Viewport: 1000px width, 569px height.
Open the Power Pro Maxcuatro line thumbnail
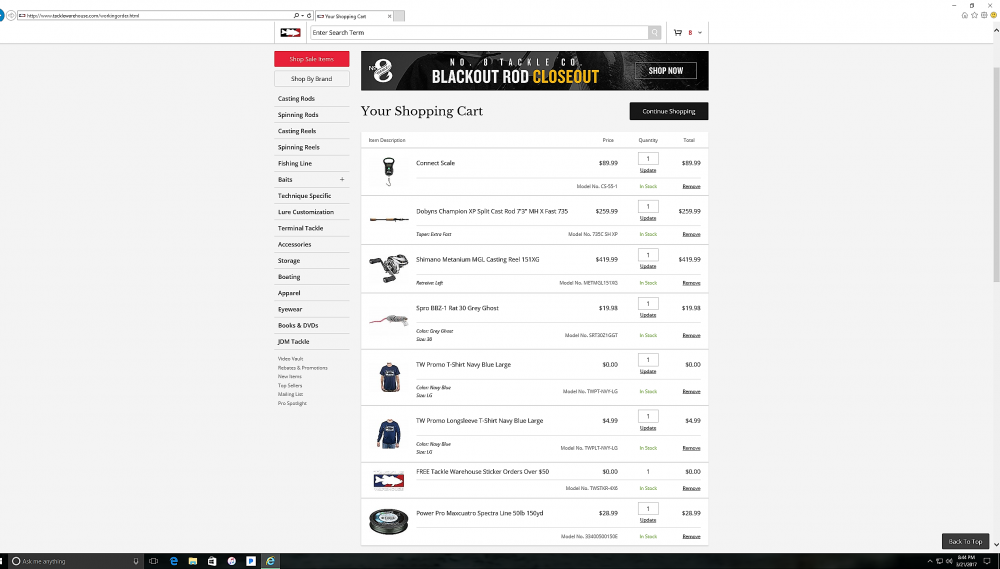[x=388, y=521]
